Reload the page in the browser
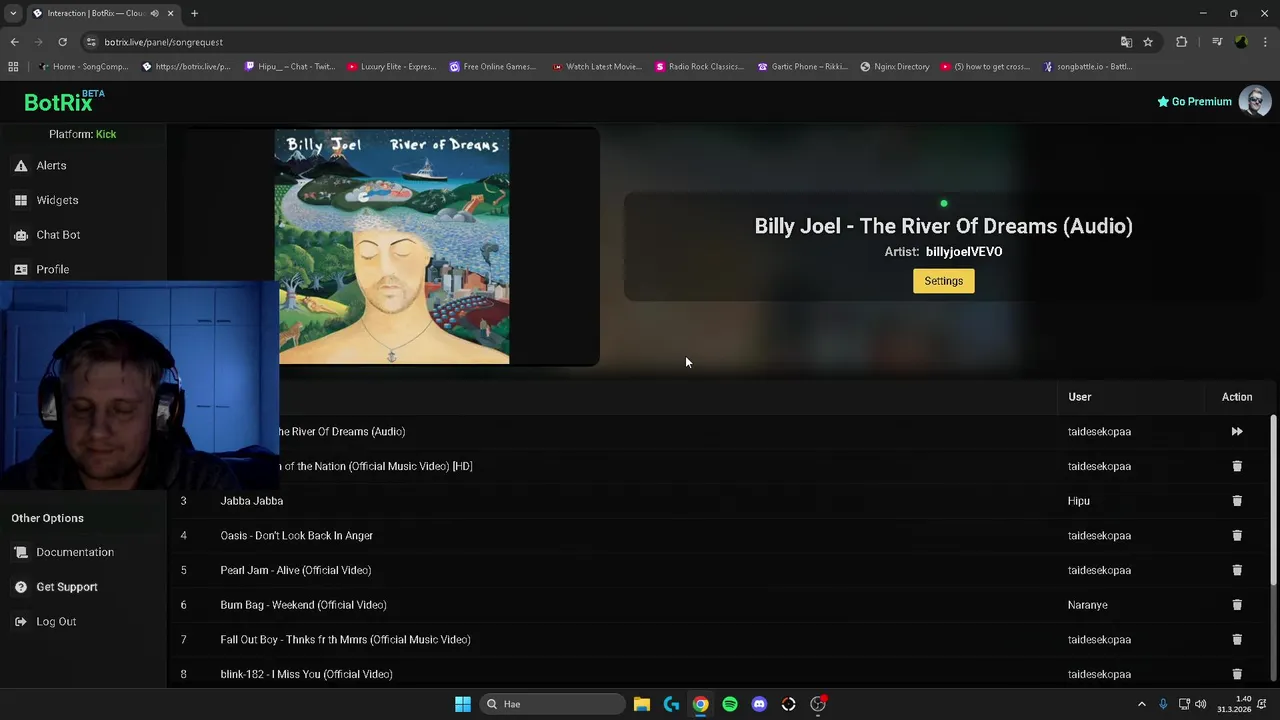Screen dimensions: 1280x720 coord(62,42)
